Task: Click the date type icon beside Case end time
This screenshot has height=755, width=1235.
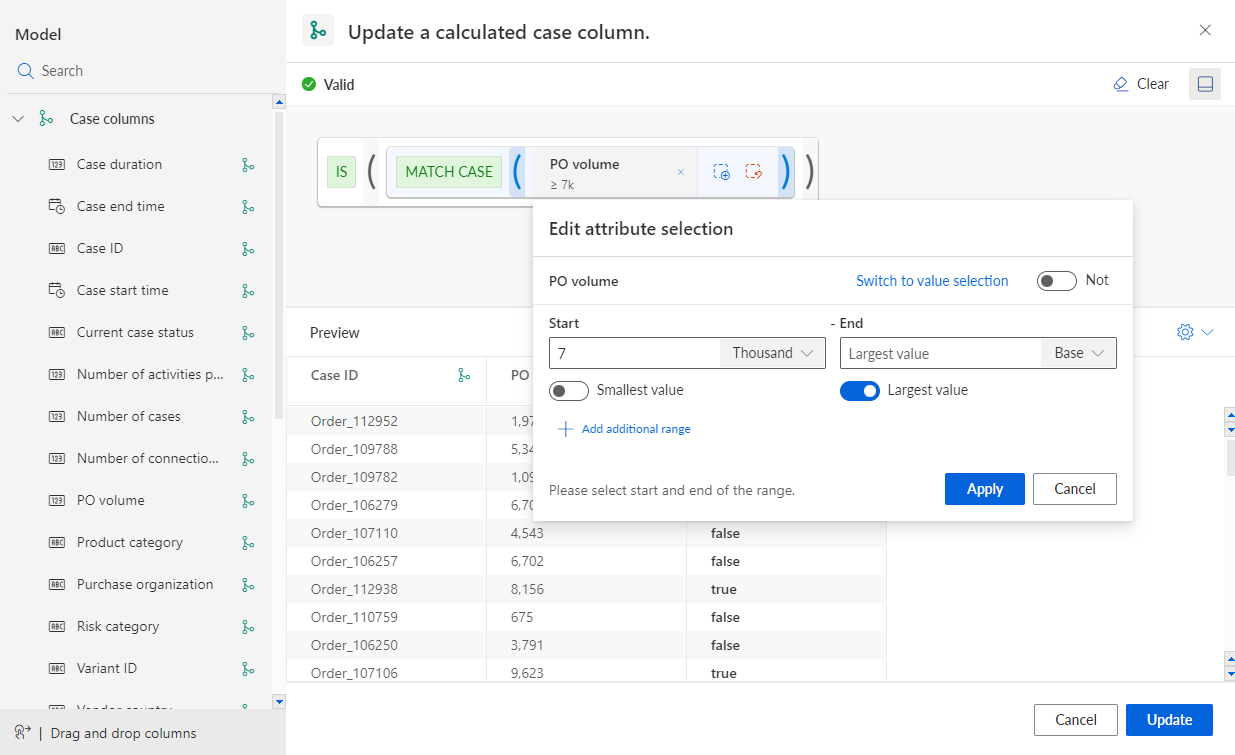Action: 57,207
